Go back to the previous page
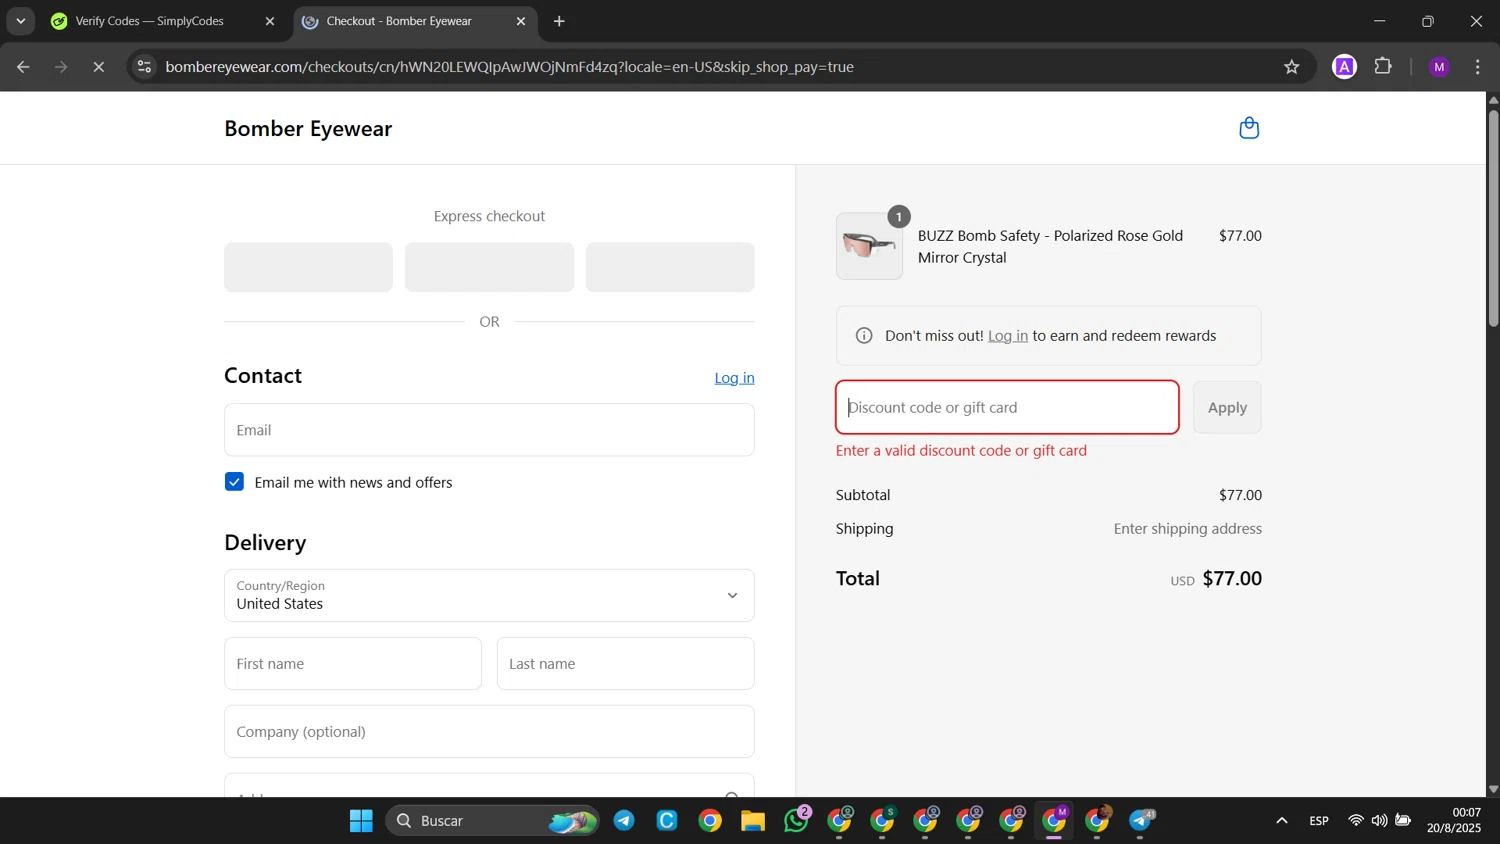The image size is (1500, 844). pos(23,67)
